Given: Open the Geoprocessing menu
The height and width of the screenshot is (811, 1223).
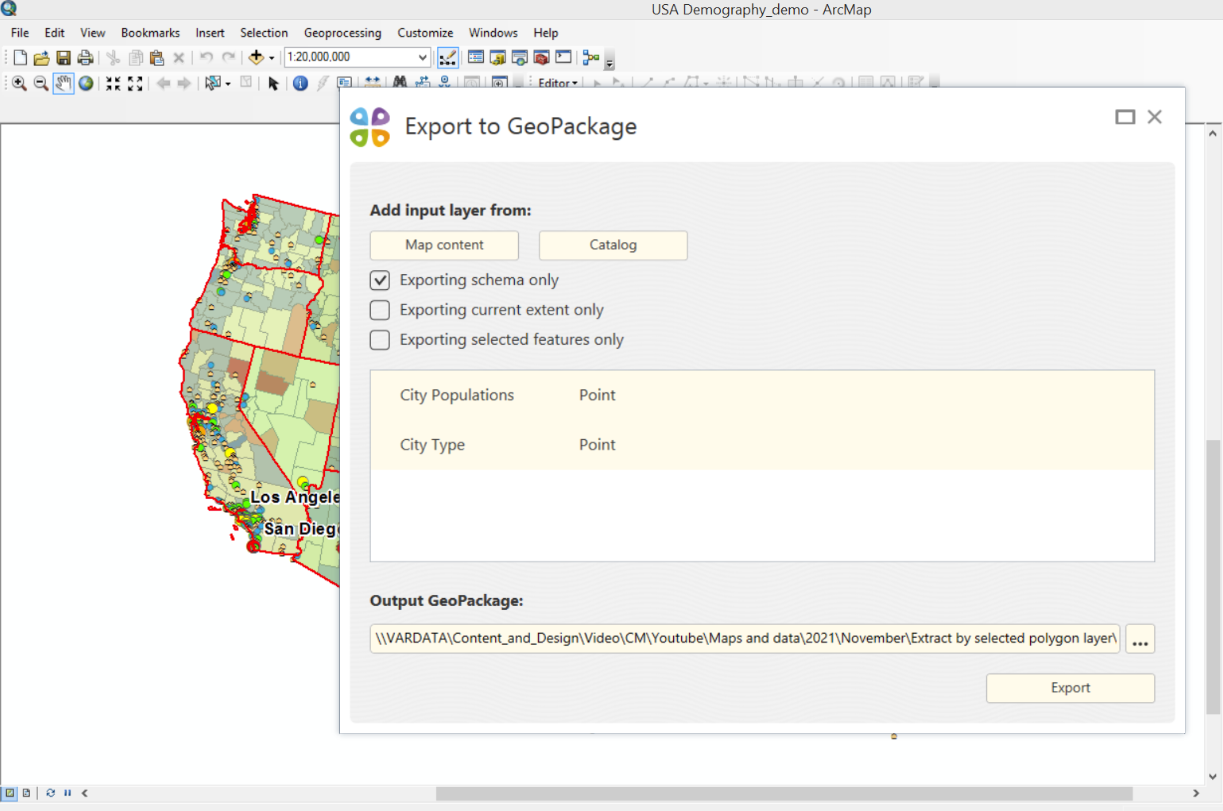Looking at the screenshot, I should pos(342,33).
